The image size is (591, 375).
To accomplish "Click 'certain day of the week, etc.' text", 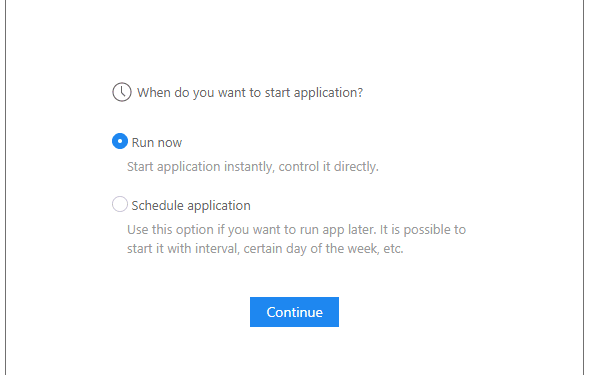I will pos(323,249).
